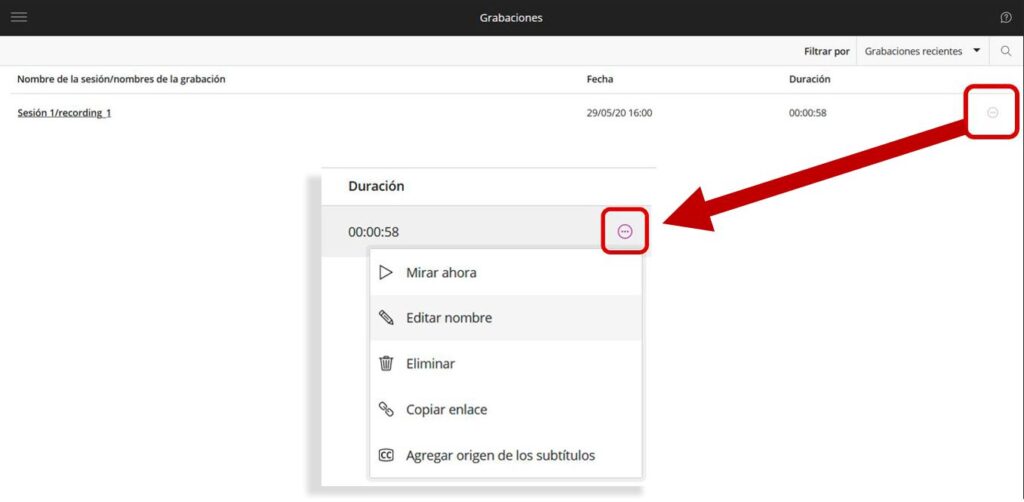This screenshot has width=1024, height=502.
Task: Click the magenta options icon beside the enlarged 00:00:58
Action: click(x=625, y=231)
